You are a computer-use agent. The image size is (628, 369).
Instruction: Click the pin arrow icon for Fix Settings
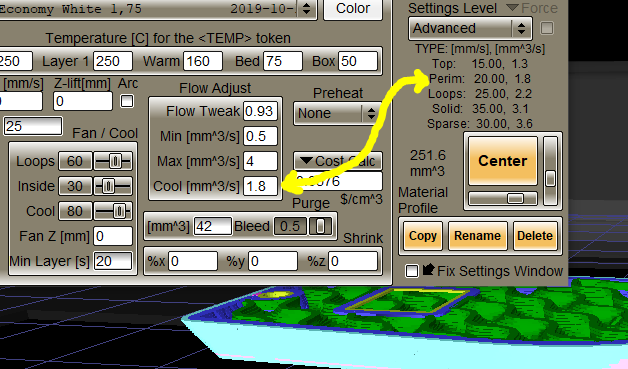pos(429,269)
